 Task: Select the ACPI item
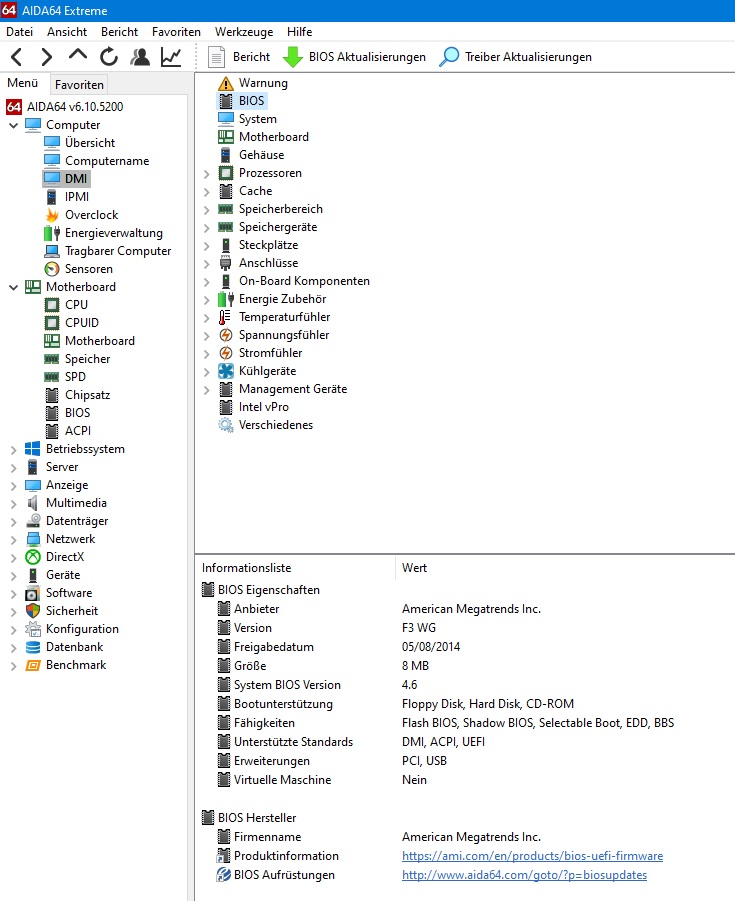click(x=68, y=431)
